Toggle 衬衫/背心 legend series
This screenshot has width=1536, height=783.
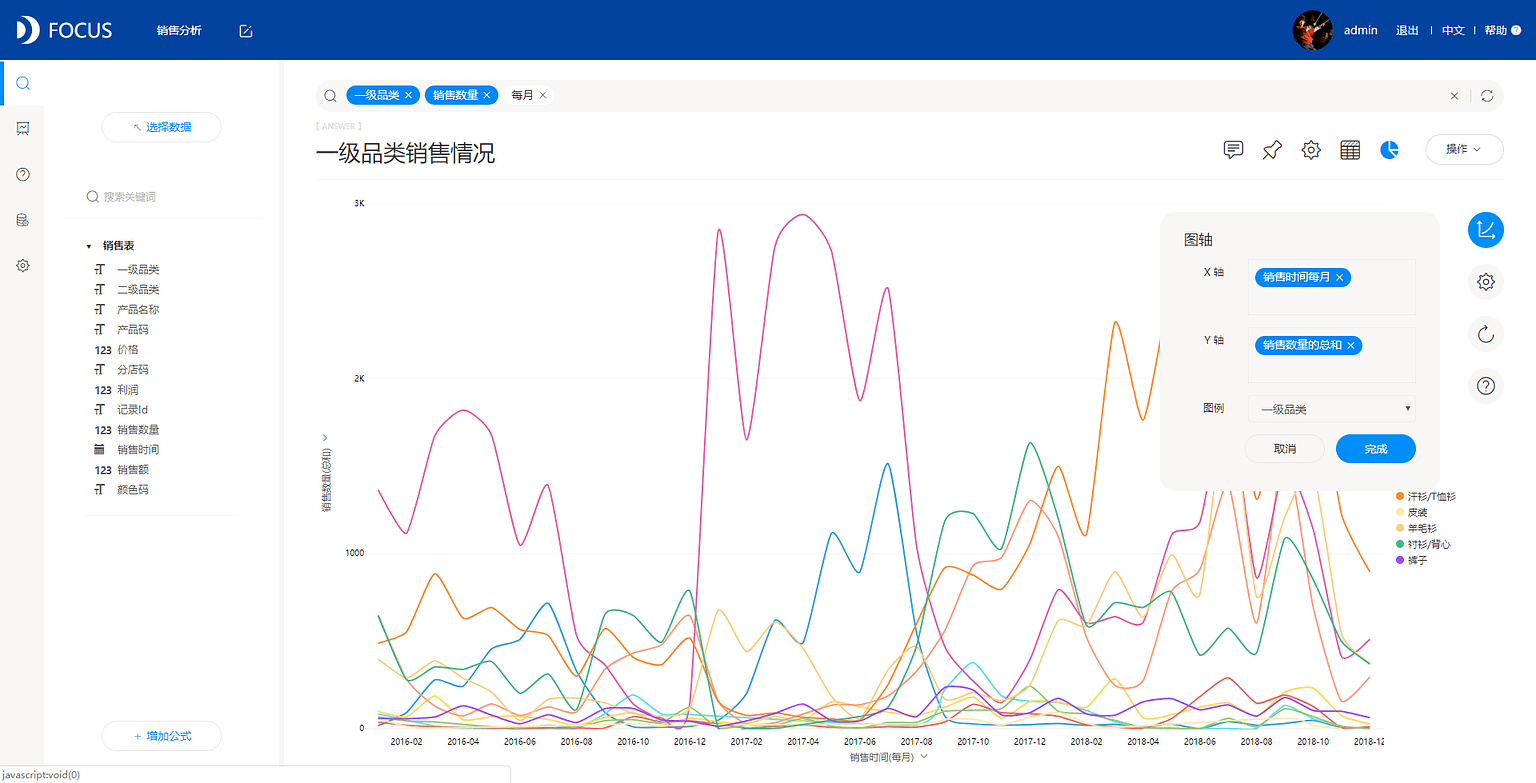click(x=1422, y=544)
